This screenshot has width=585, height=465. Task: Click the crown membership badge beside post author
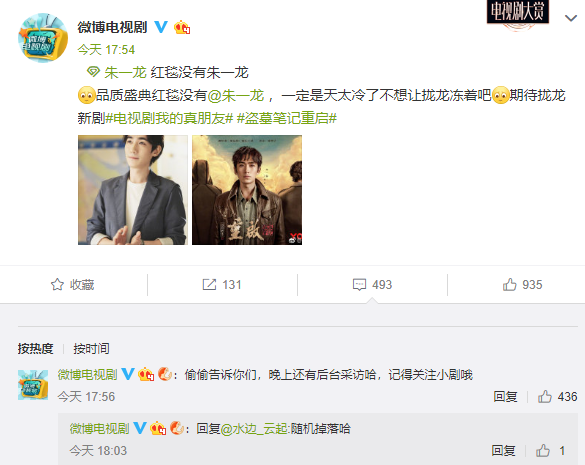(x=182, y=27)
